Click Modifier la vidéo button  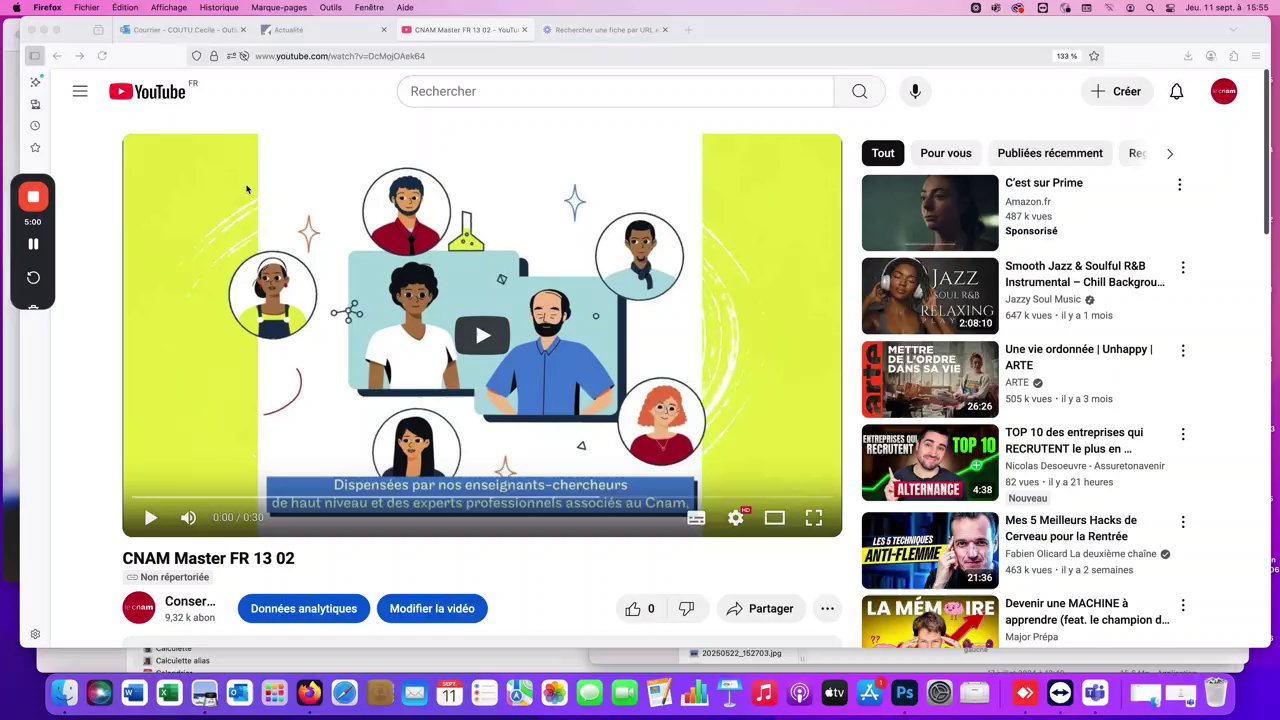(x=432, y=608)
